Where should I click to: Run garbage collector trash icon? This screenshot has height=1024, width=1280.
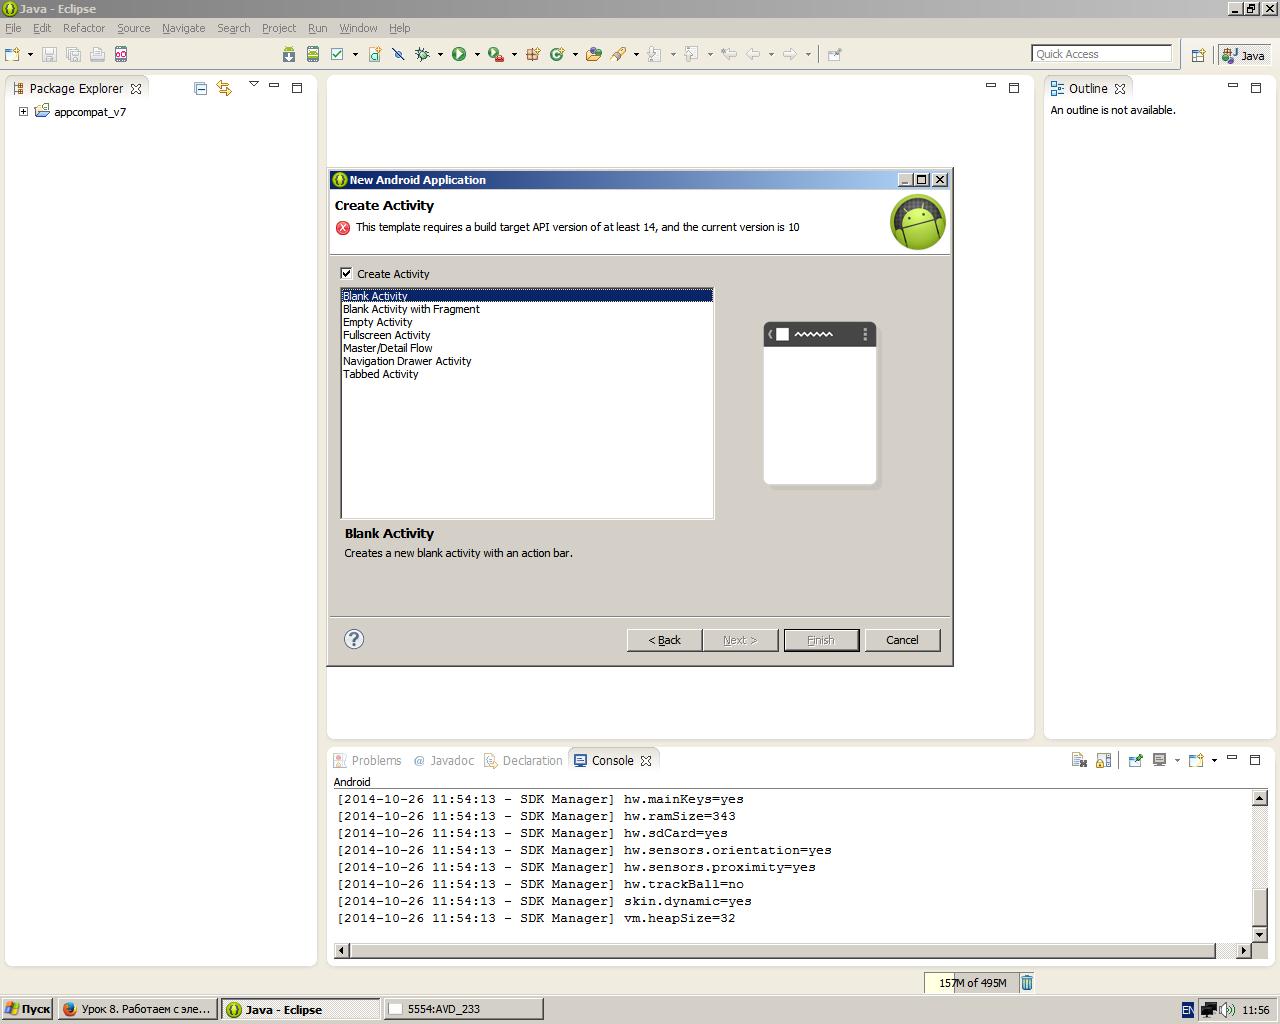pyautogui.click(x=1027, y=982)
